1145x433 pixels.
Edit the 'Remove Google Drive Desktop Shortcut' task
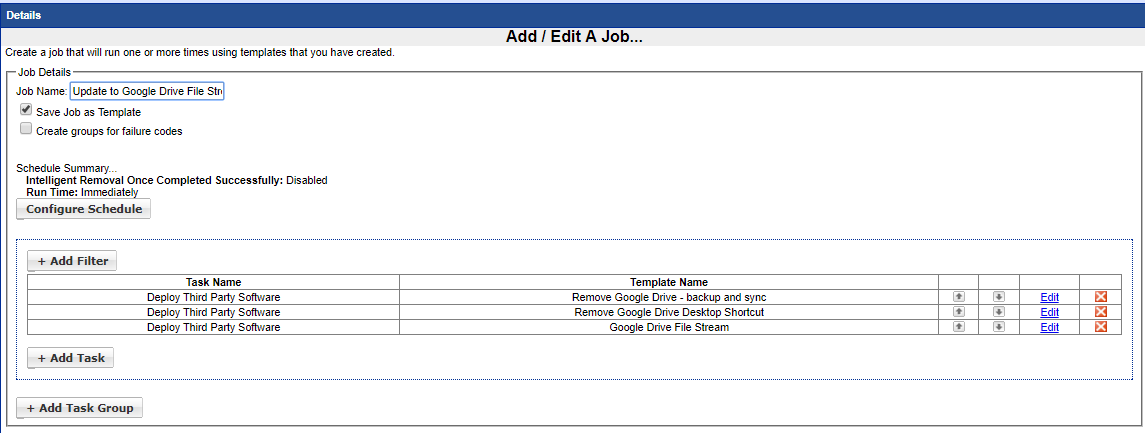pyautogui.click(x=1049, y=312)
